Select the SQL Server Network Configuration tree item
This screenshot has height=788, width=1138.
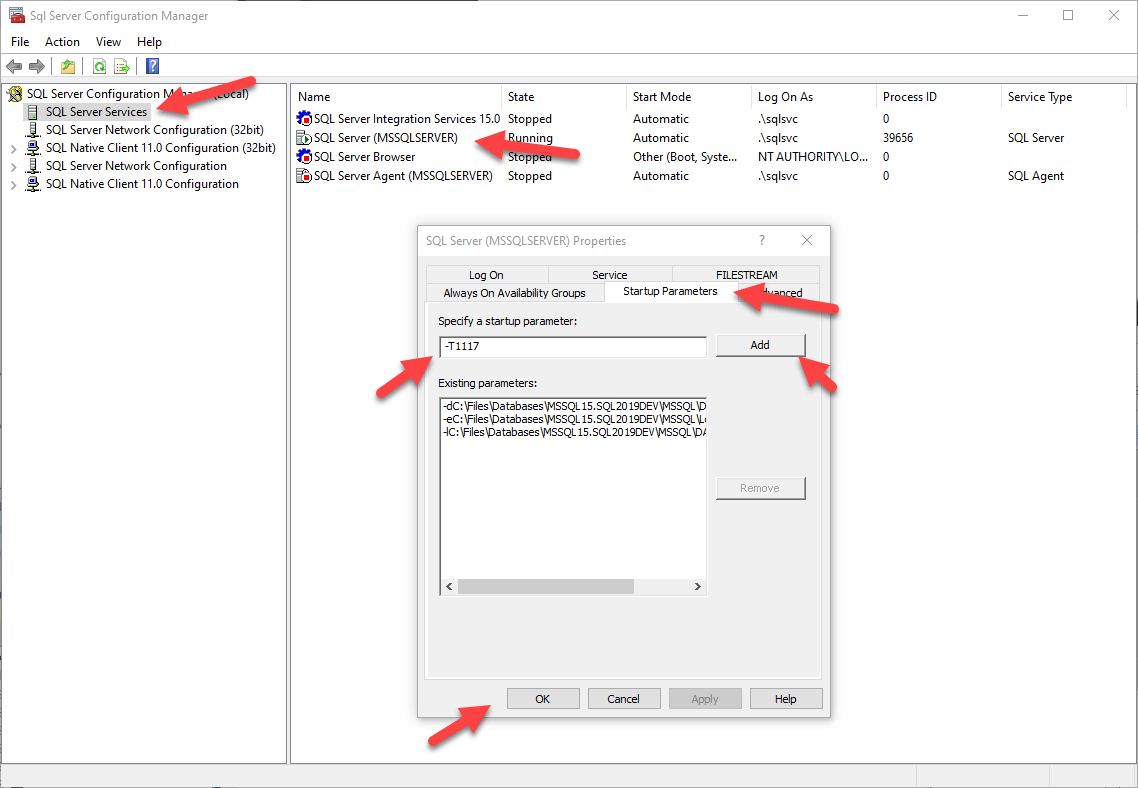136,166
